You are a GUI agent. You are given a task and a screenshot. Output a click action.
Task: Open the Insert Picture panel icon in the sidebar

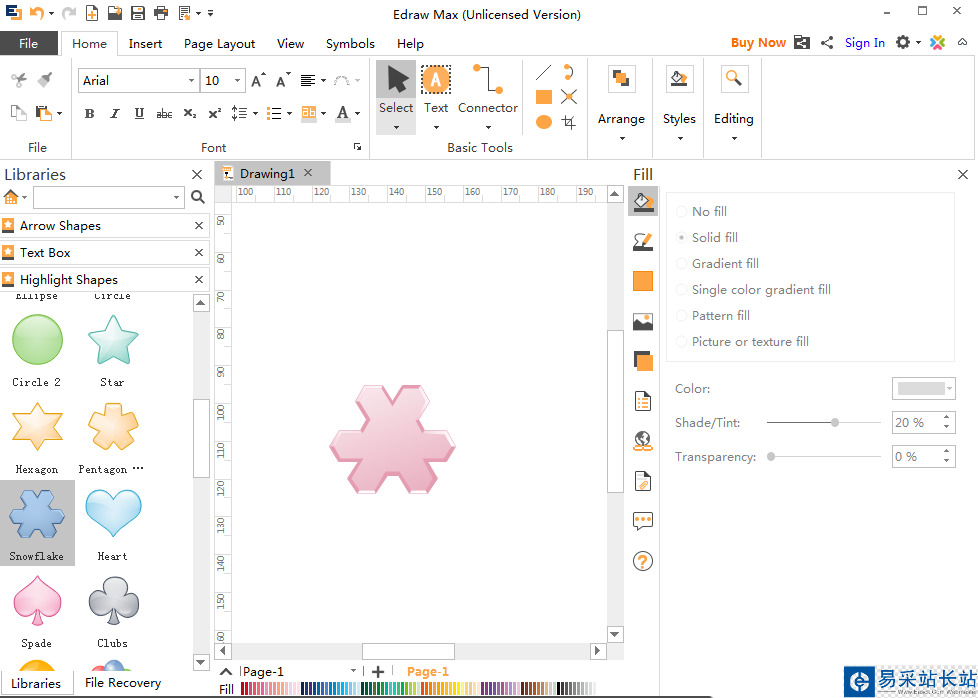tap(642, 321)
